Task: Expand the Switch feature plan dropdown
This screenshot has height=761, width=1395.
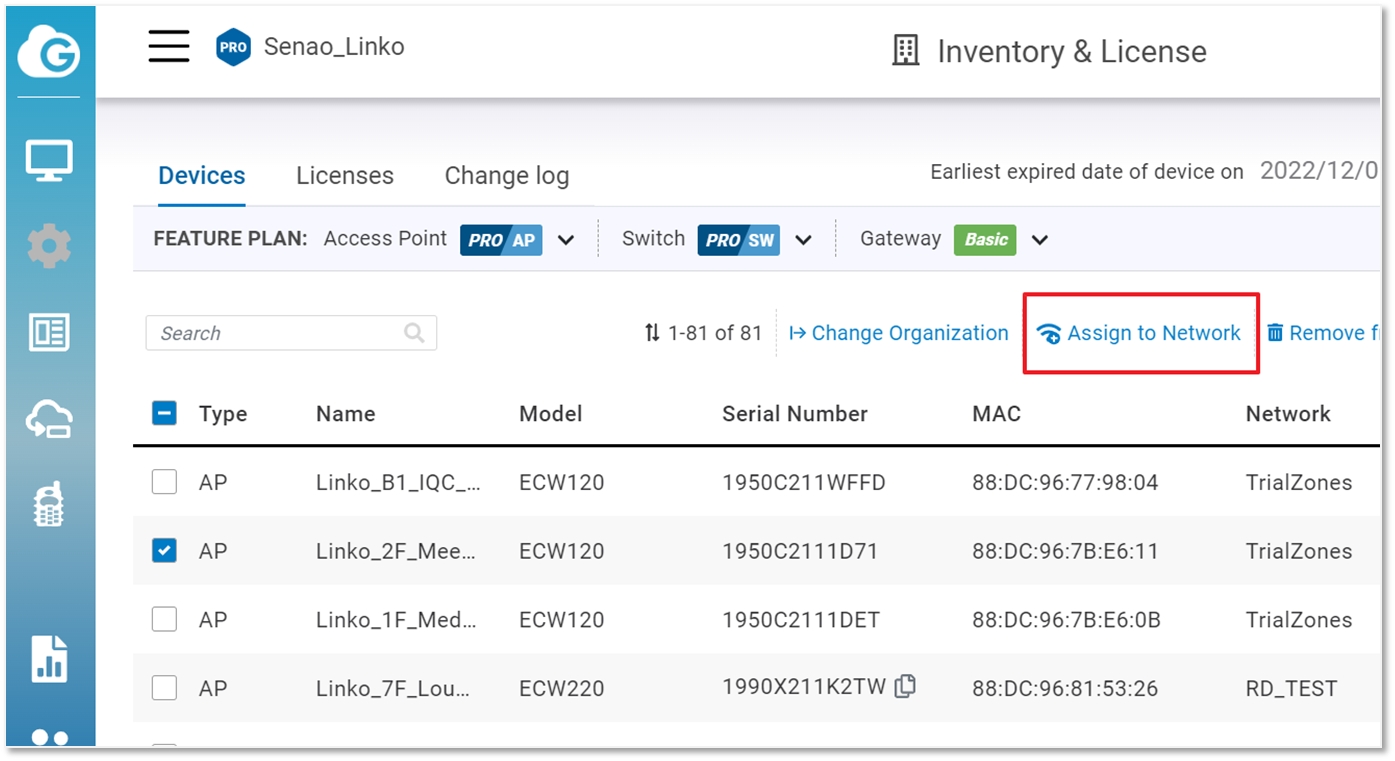Action: click(803, 240)
